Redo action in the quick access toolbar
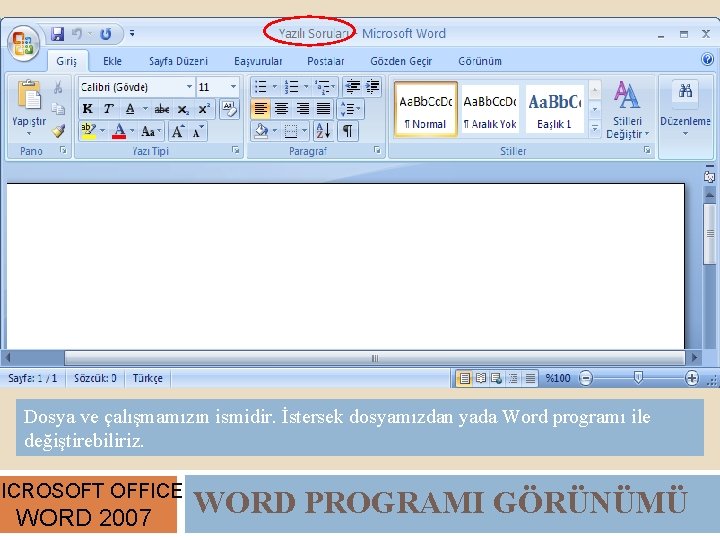 tap(106, 34)
